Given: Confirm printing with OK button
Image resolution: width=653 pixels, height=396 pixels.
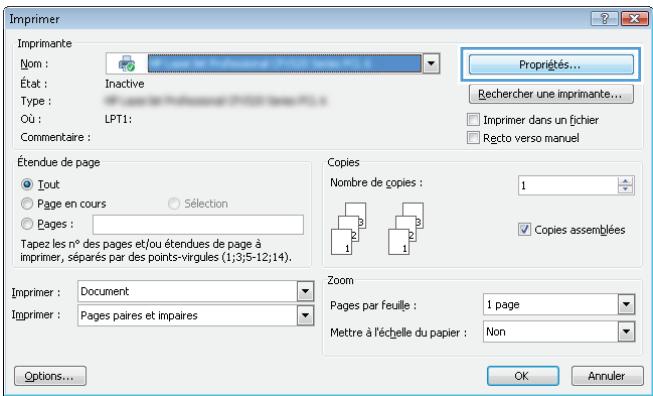Looking at the screenshot, I should pos(523,376).
